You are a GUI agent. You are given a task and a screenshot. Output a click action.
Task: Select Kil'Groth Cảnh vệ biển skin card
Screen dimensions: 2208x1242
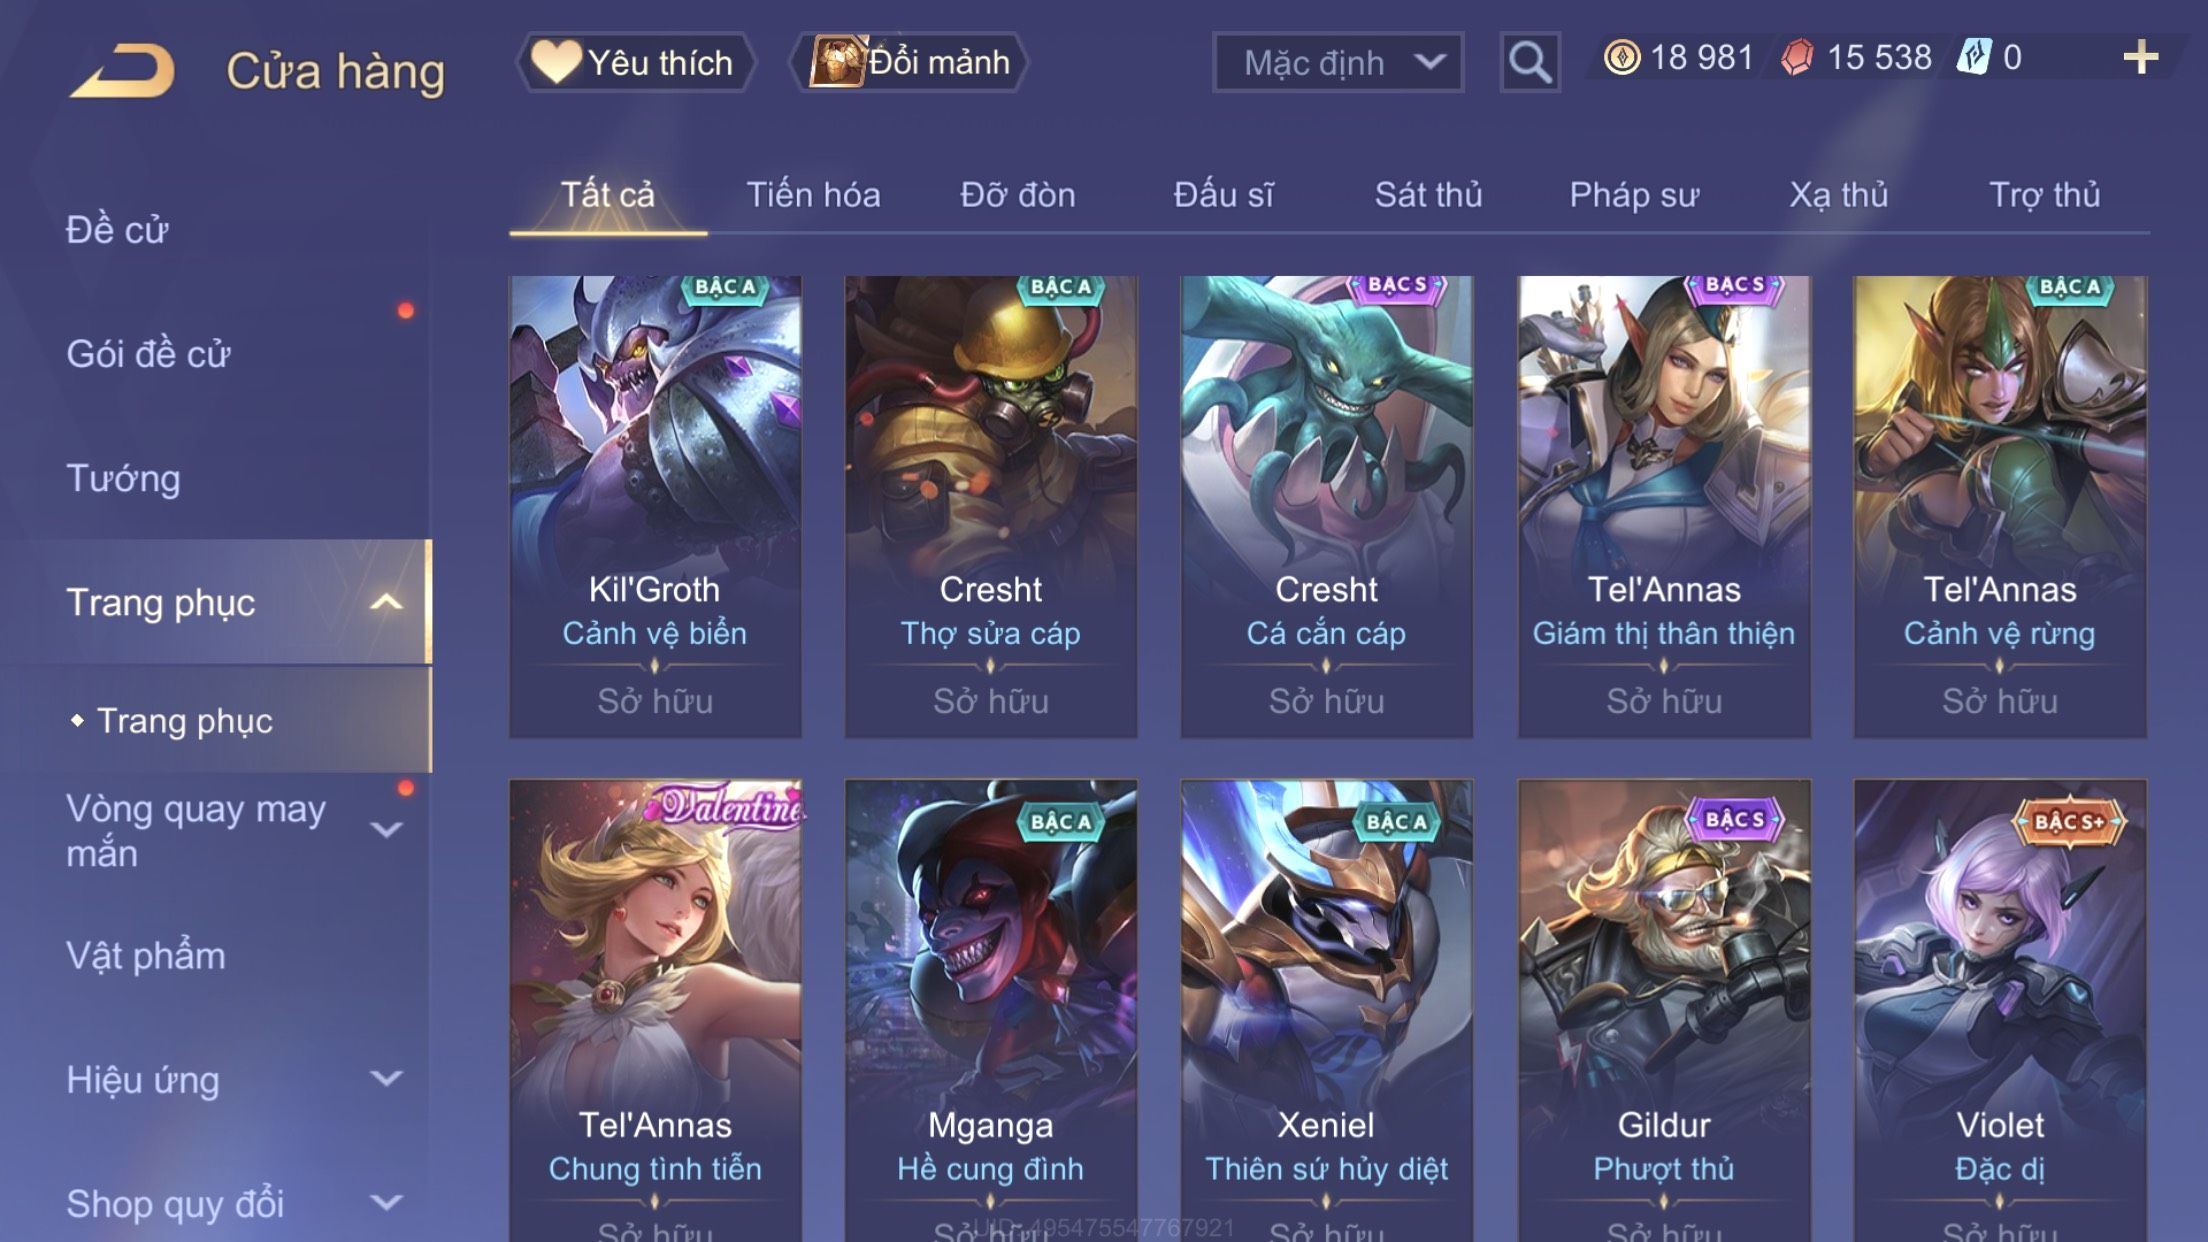coord(655,507)
